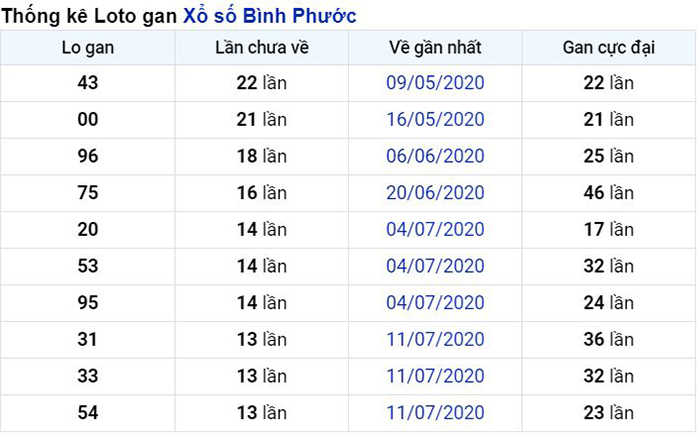Click the "Xổ số Bình Phước" title link
The height and width of the screenshot is (435, 700).
pos(270,16)
